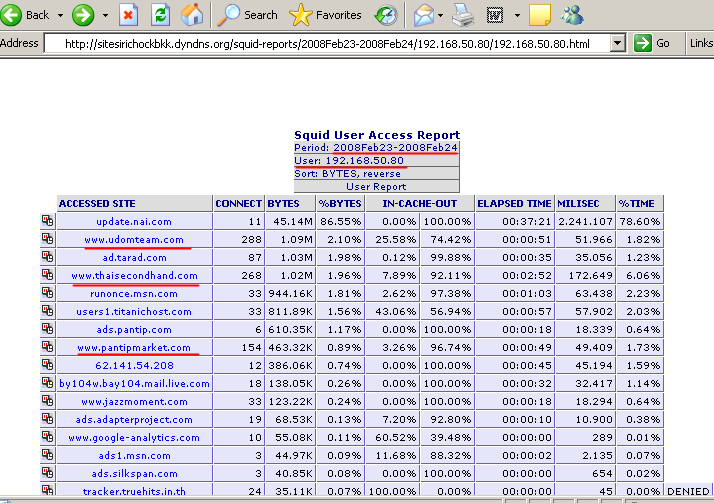Viewport: 714px width, 503px height.
Task: Click date/time report icon for users1.titanichost.com
Action: point(48,311)
